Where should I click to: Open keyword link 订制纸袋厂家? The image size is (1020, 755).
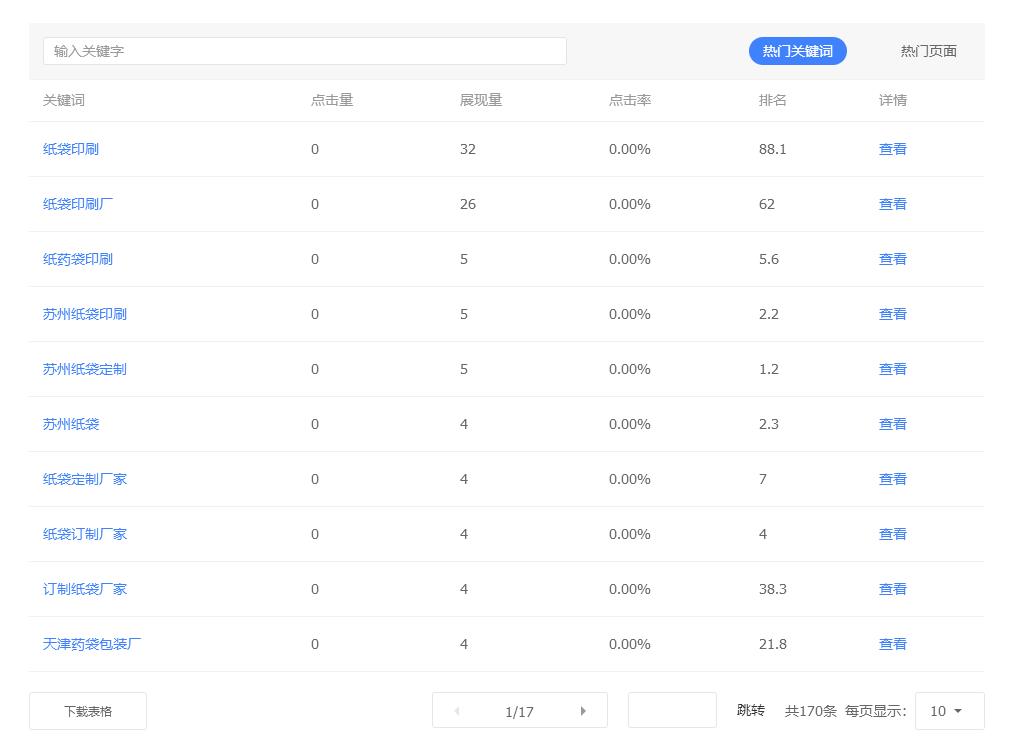[x=85, y=589]
